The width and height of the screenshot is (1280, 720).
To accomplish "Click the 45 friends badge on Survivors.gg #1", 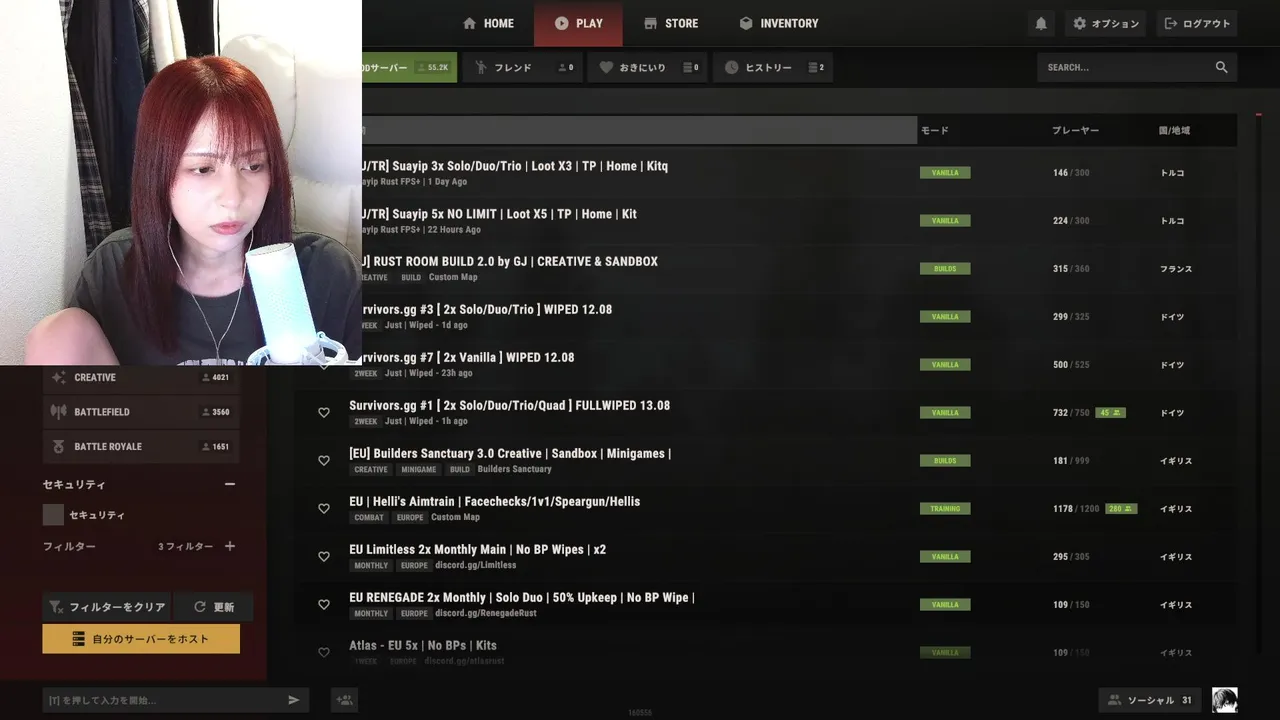I will [1110, 412].
